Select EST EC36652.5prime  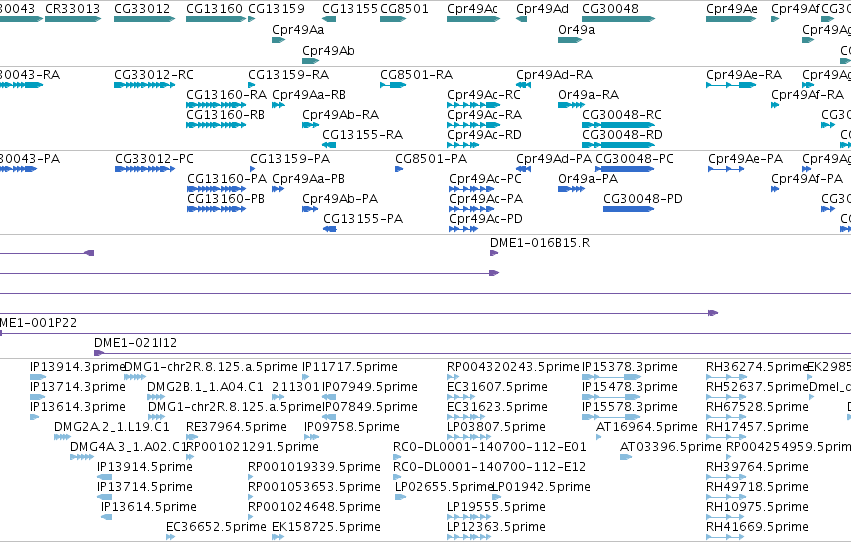[170, 537]
